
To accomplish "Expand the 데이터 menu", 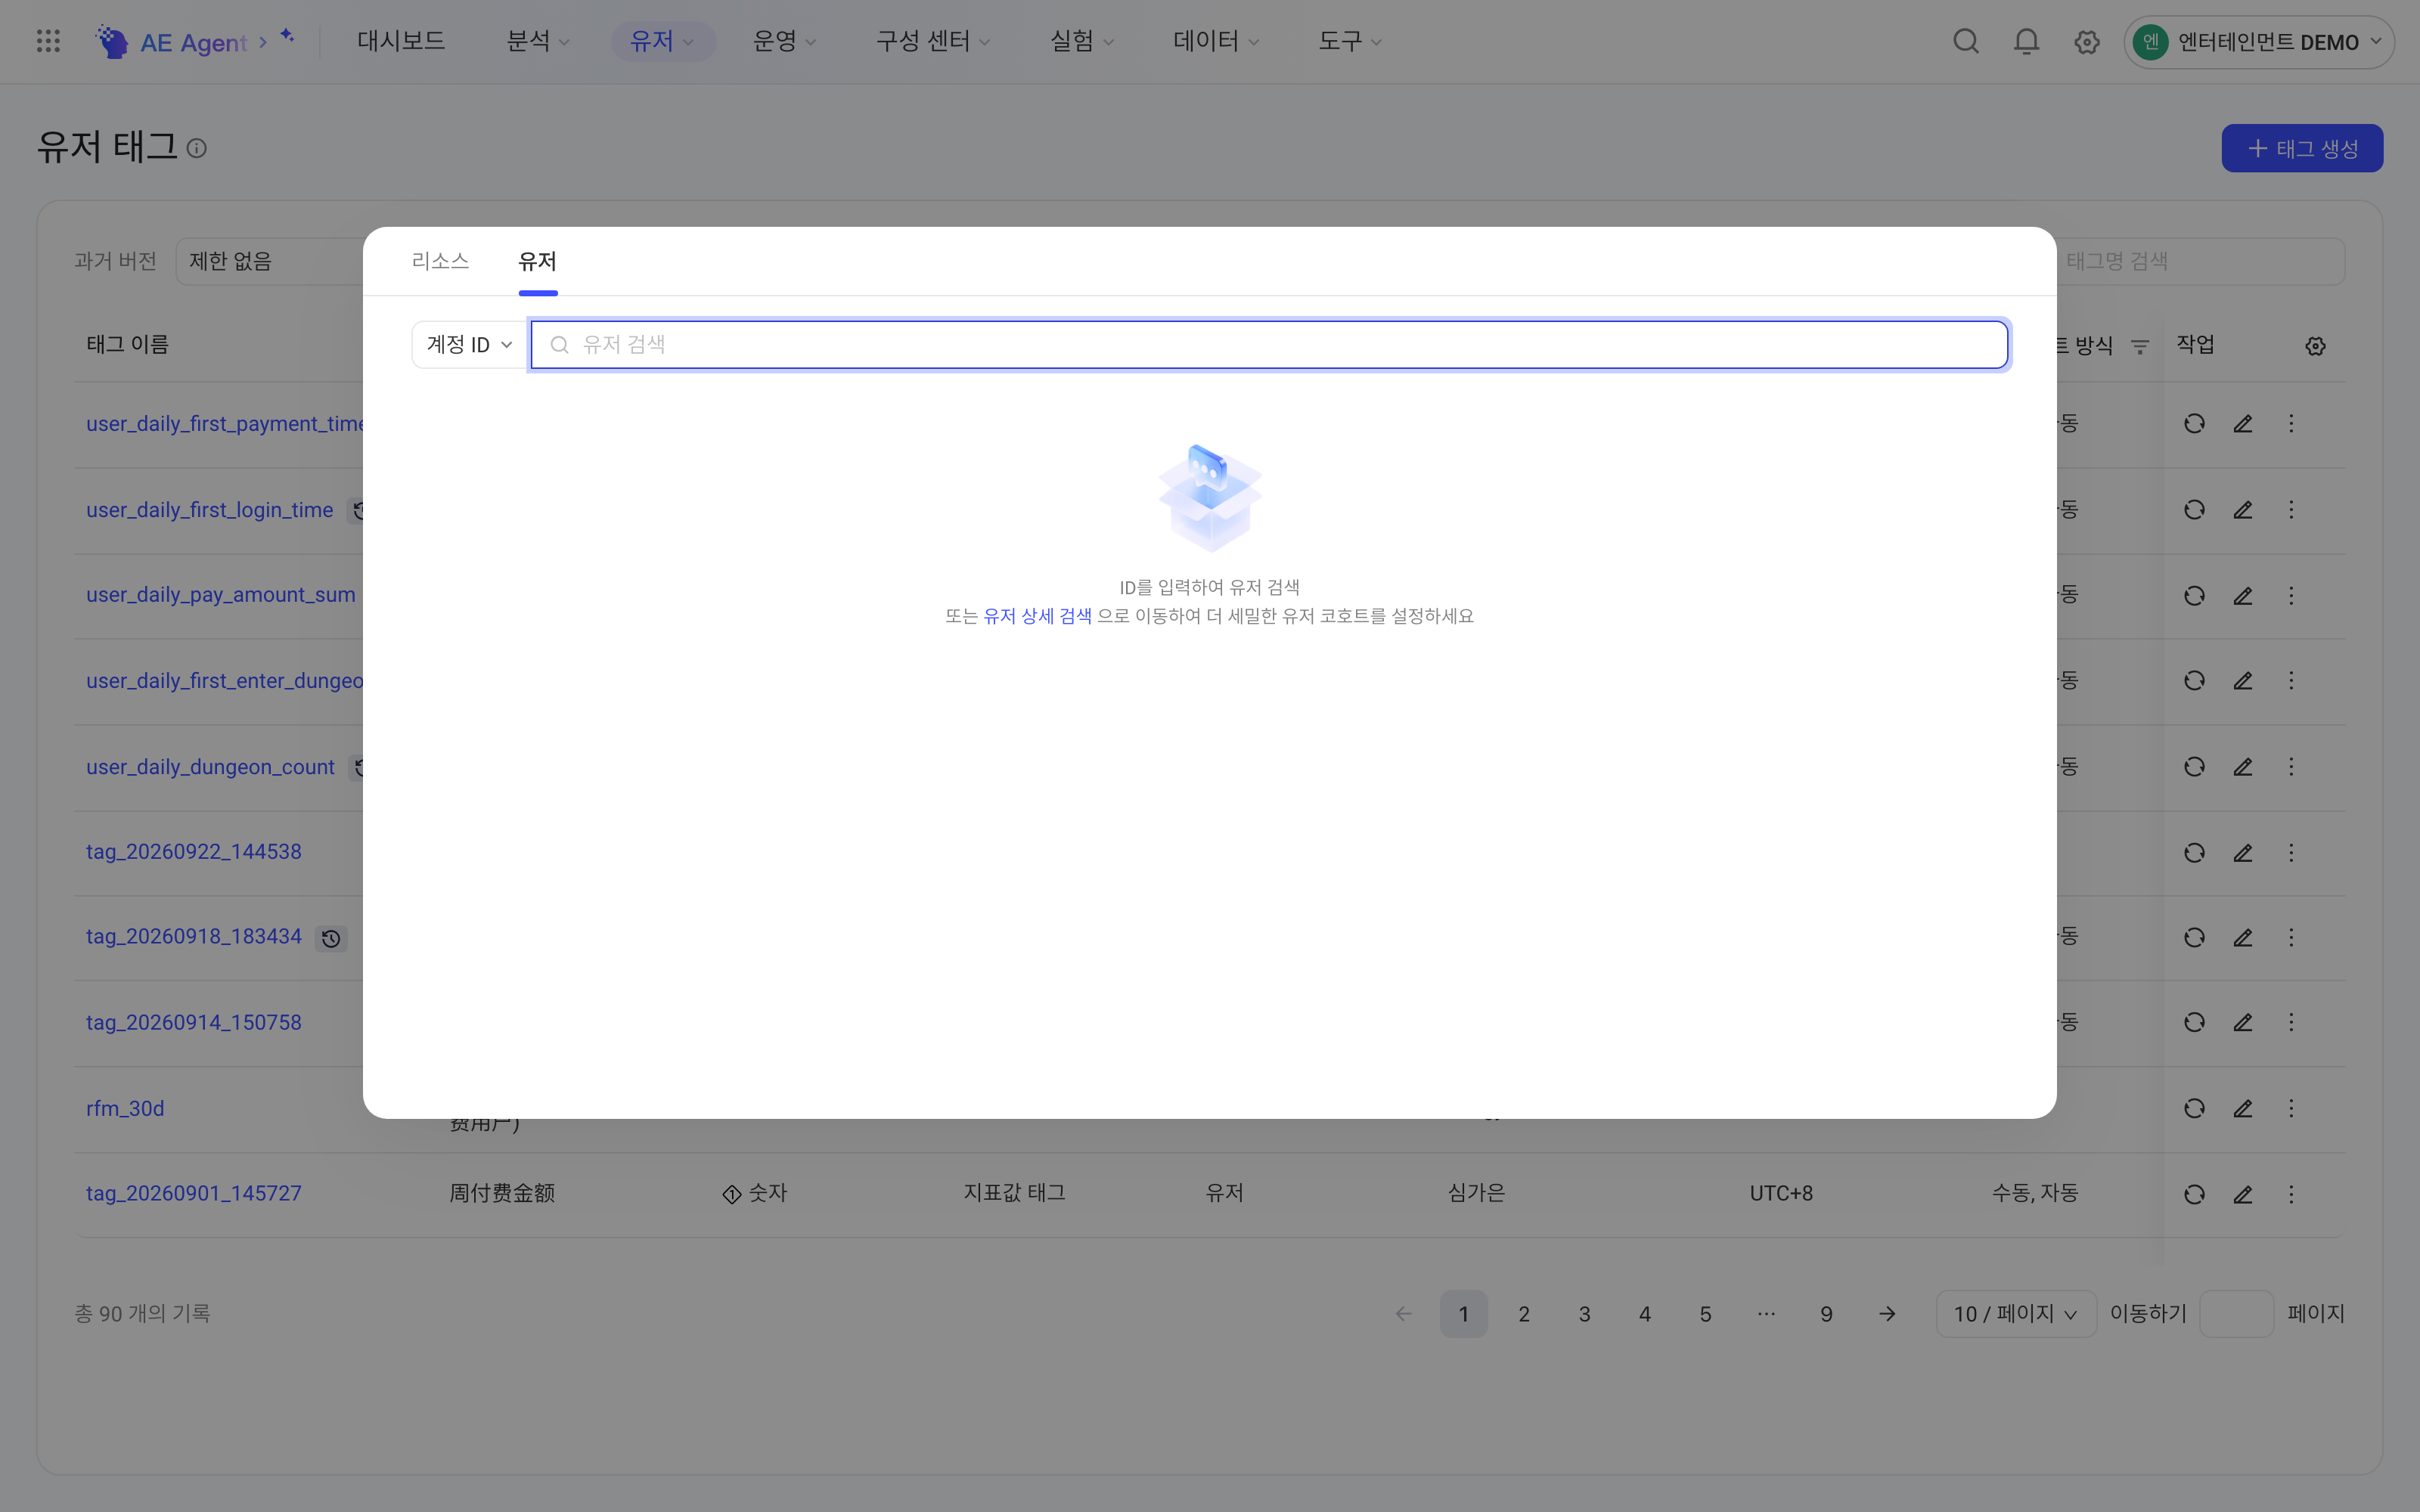I will (x=1215, y=41).
